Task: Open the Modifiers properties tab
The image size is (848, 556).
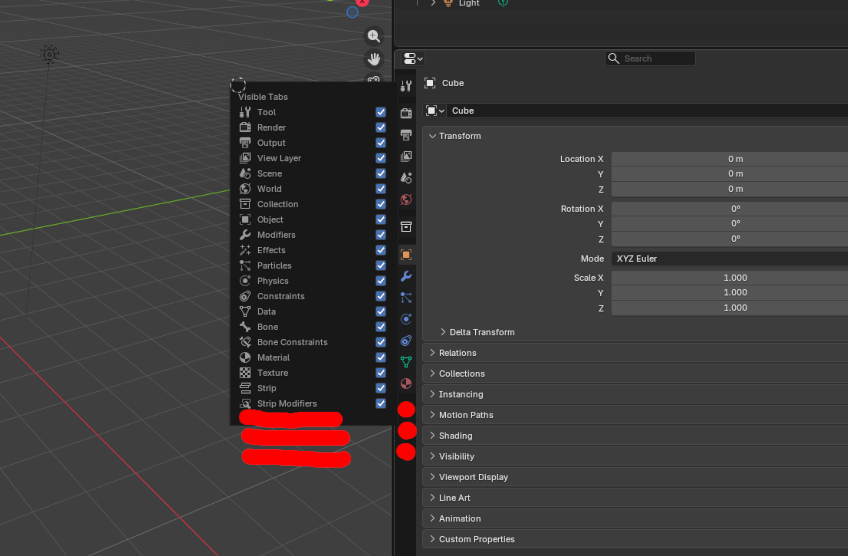Action: tap(406, 276)
